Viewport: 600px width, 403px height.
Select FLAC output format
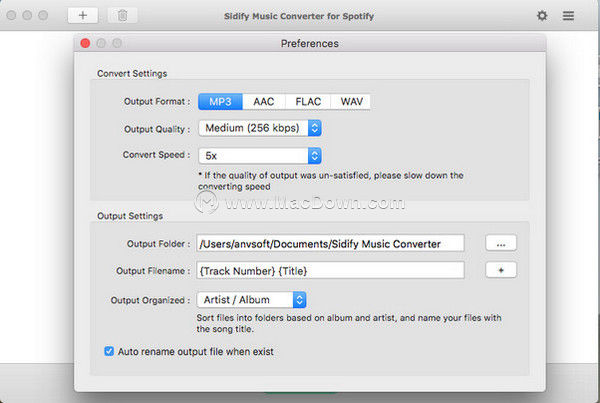(x=308, y=102)
